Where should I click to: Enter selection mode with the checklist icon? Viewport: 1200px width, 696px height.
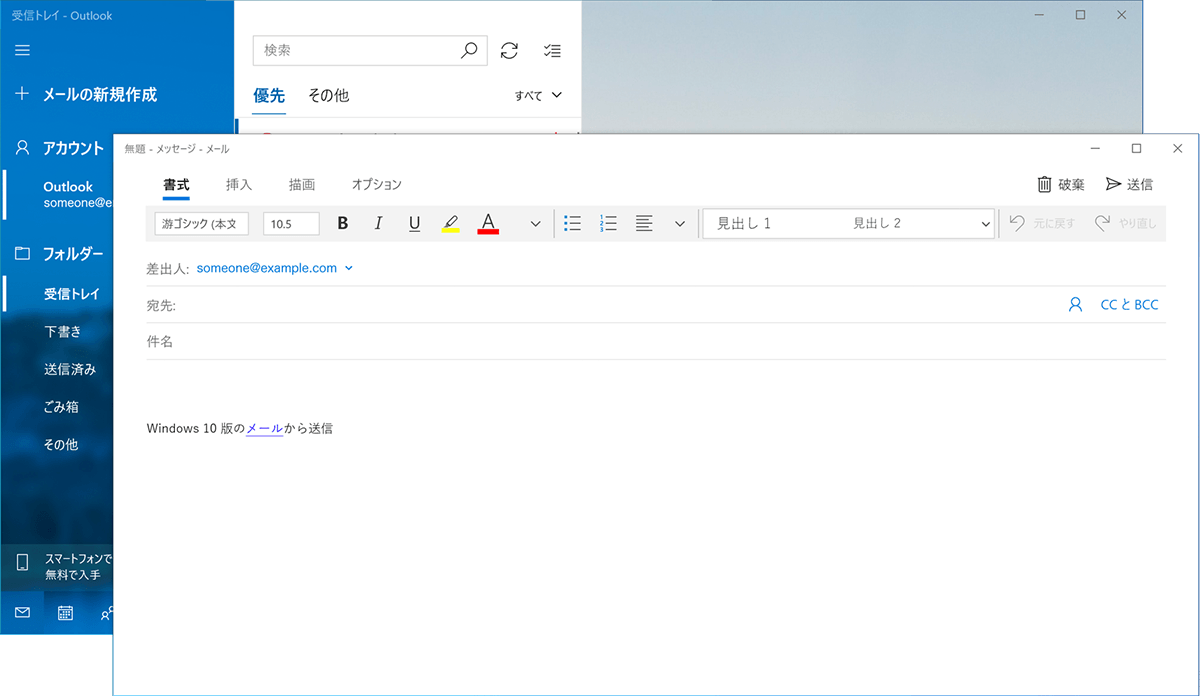click(552, 50)
